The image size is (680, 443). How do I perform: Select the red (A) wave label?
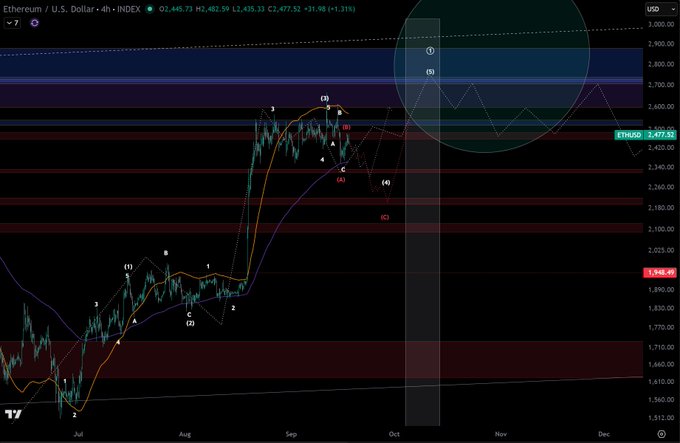(x=341, y=179)
